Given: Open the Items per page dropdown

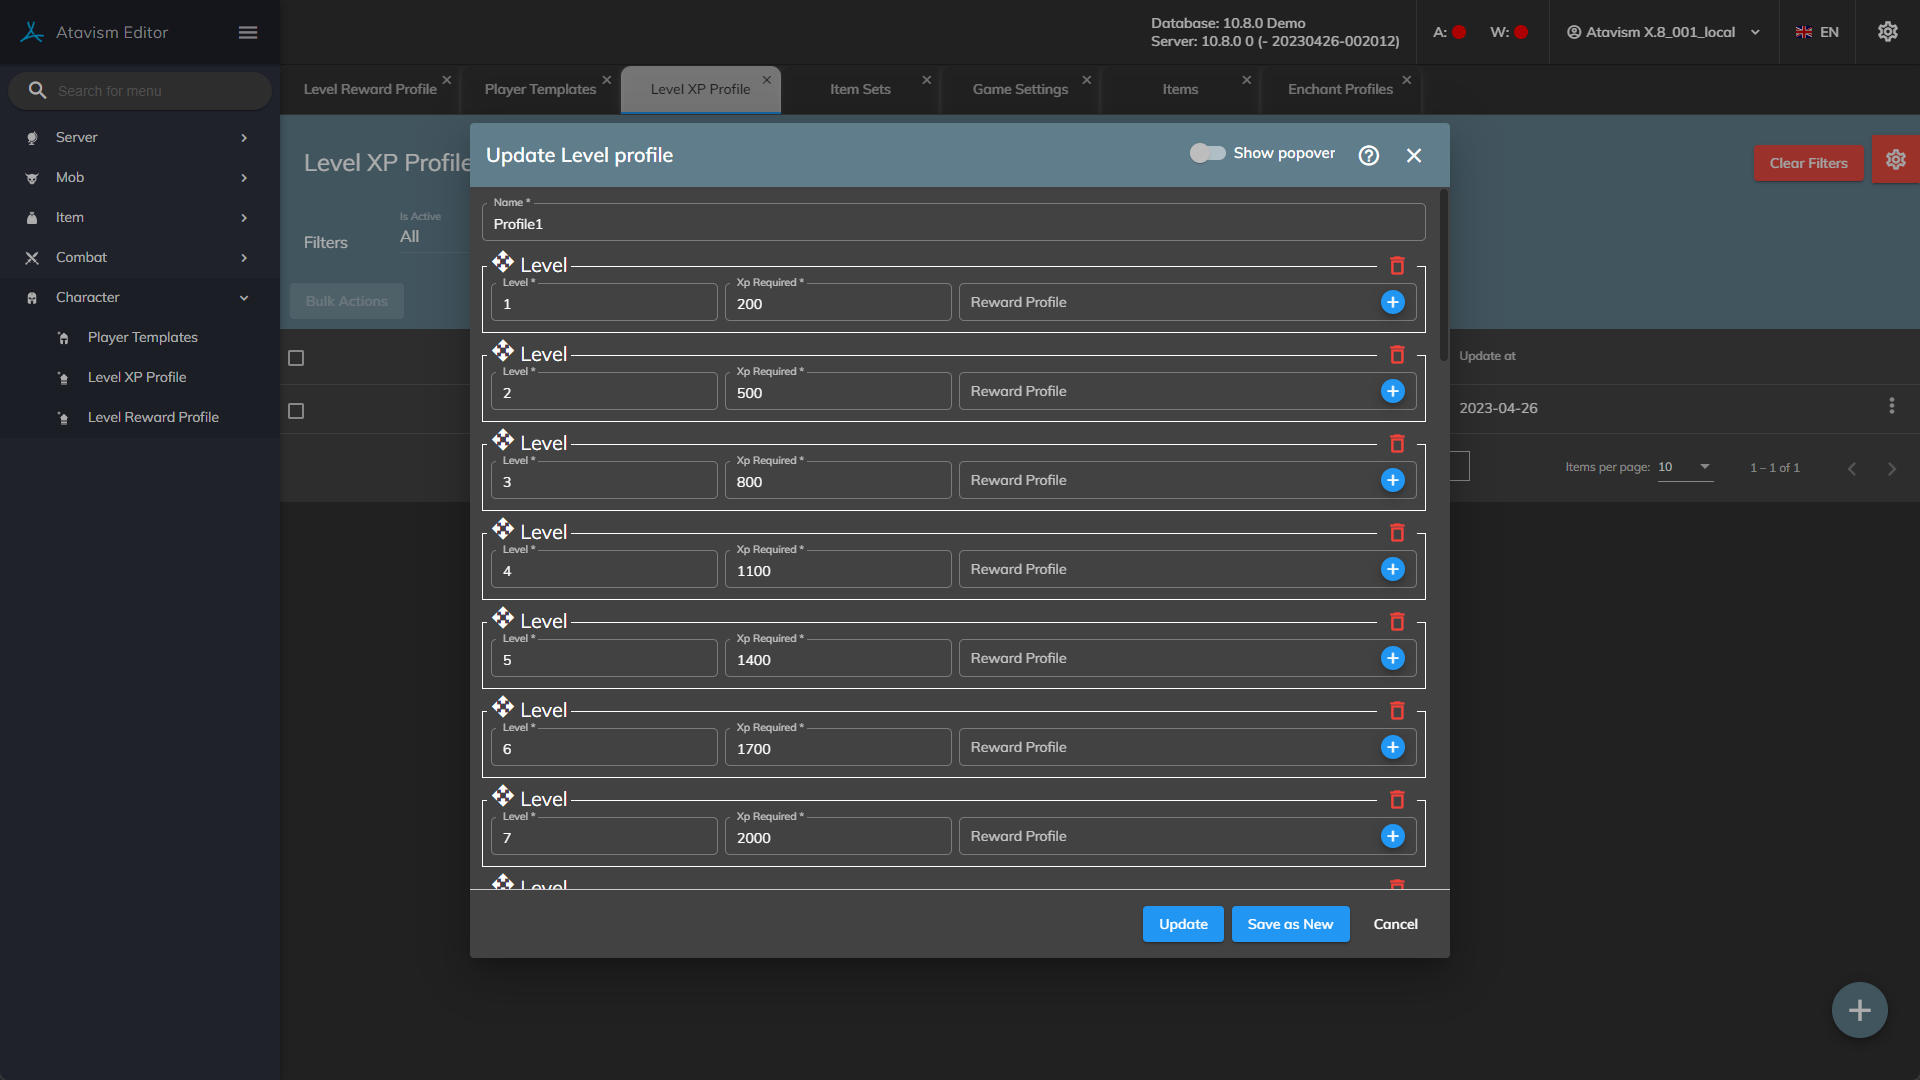Looking at the screenshot, I should click(1686, 467).
